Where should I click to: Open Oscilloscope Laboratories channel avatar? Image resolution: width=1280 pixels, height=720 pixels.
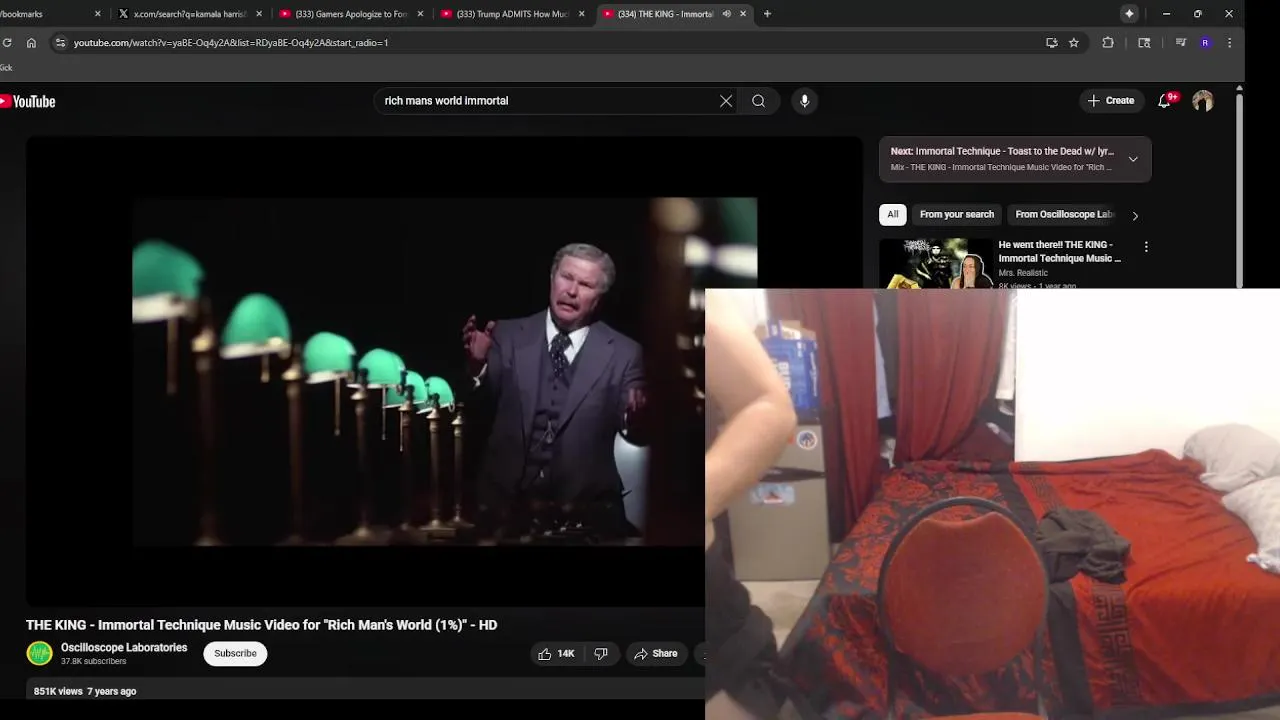[x=39, y=654]
